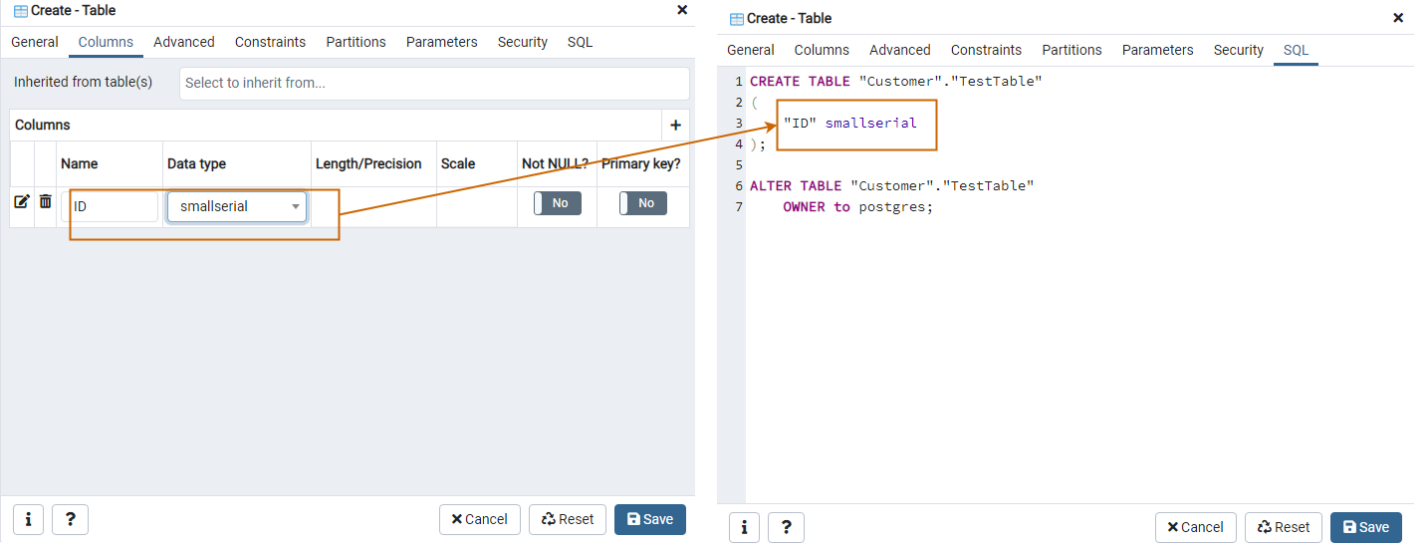This screenshot has height=548, width=1428.
Task: Click the info icon in right dialog
Action: (x=744, y=527)
